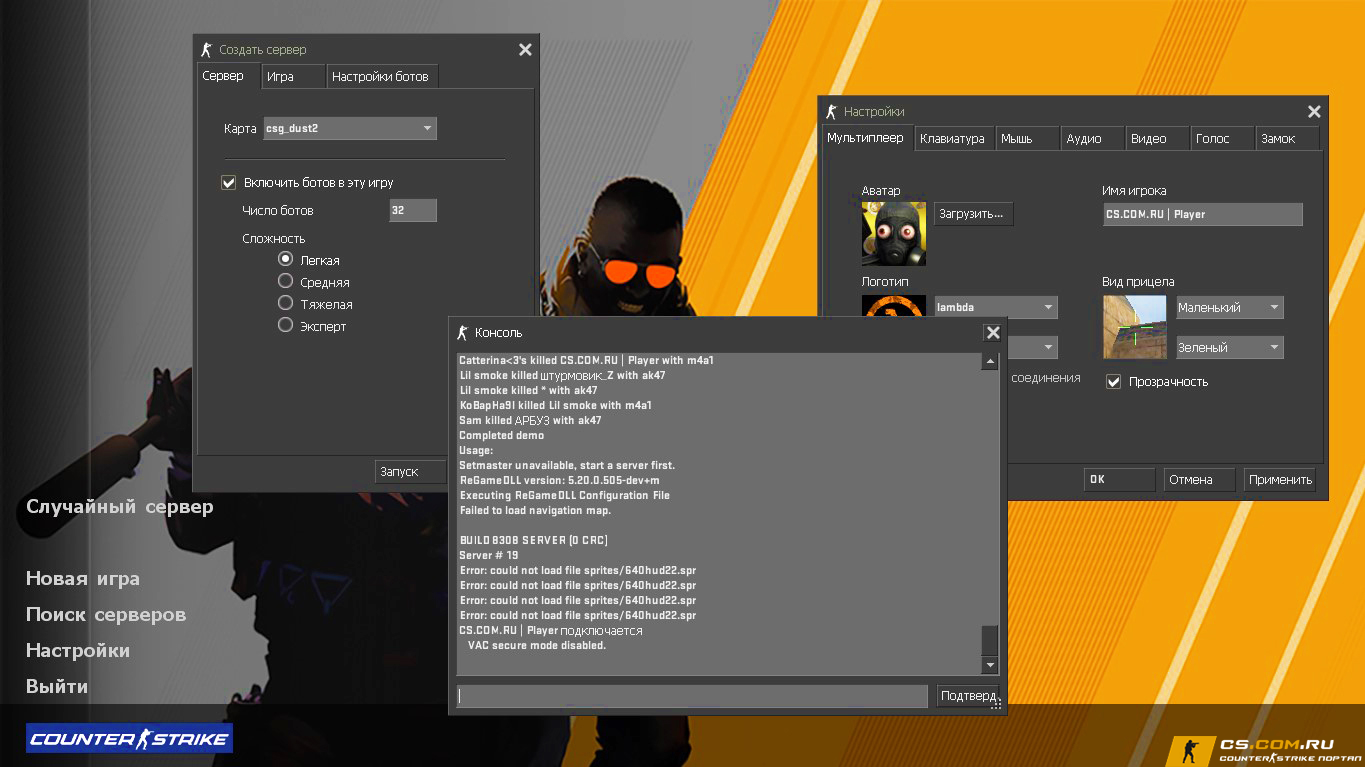Open the Настройки ботов tab
Screen dimensions: 1365x767
point(381,77)
